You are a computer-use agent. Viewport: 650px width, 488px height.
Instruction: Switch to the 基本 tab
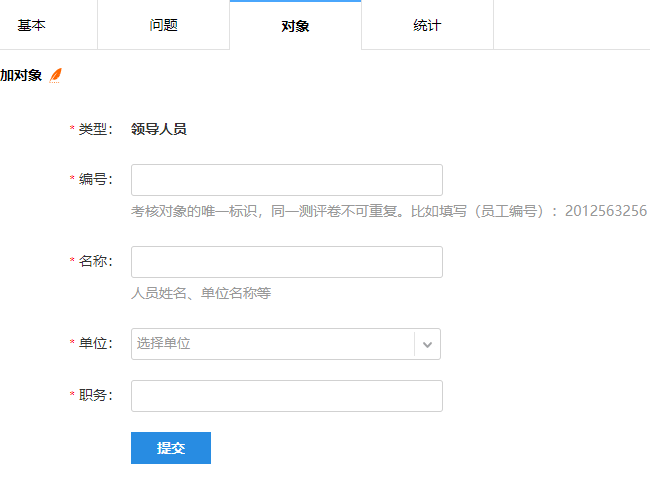pos(32,25)
